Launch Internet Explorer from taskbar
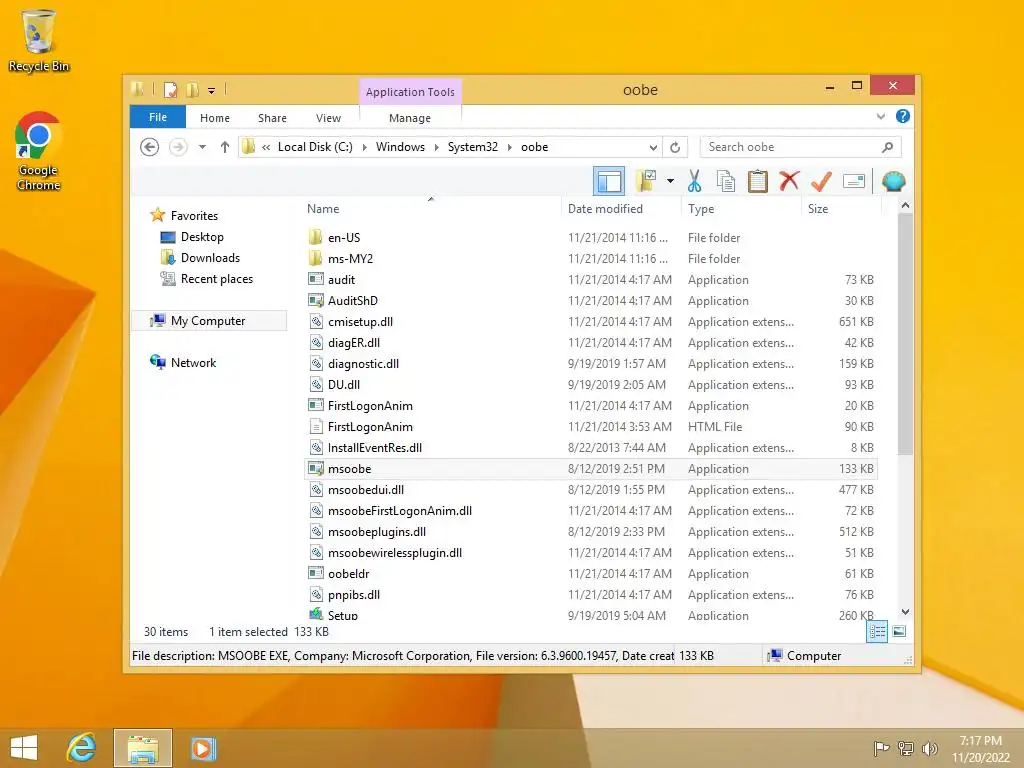 click(82, 748)
